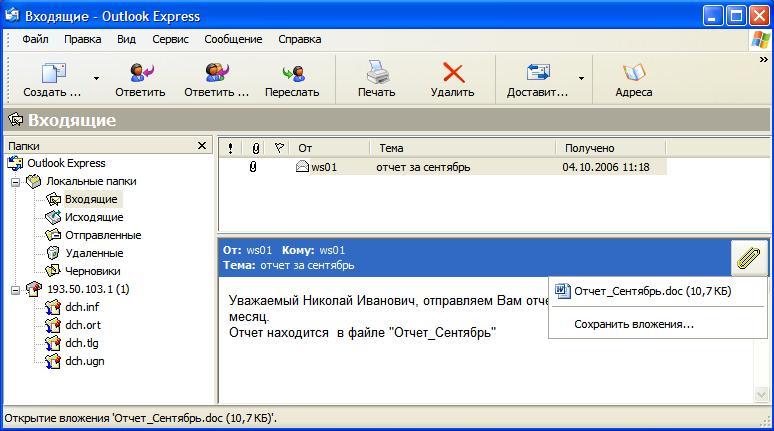Open the Справка menu
774x431 pixels.
click(x=300, y=39)
